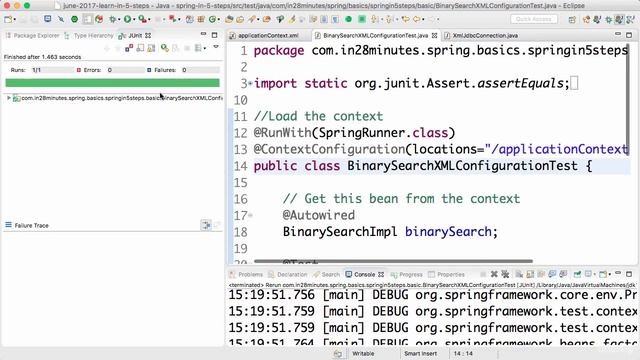640x360 pixels.
Task: Click the Pin Console icon
Action: tap(577, 274)
